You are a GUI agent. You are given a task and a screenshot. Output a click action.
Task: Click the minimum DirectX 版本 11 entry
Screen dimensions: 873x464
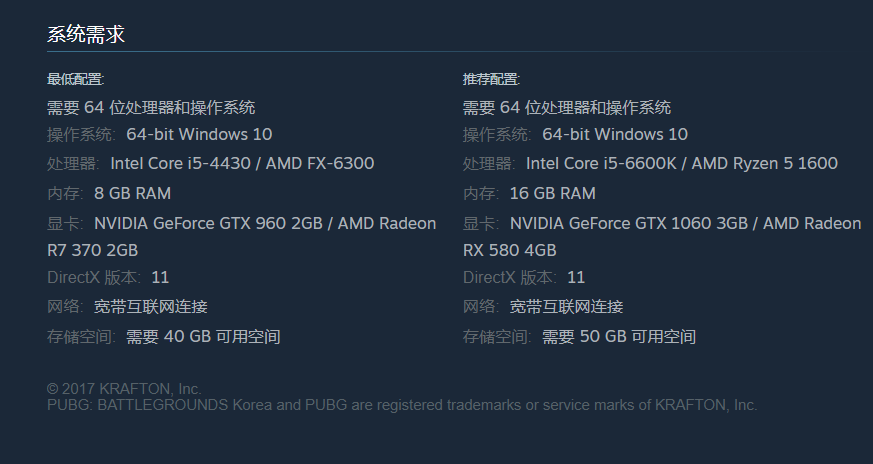(x=108, y=277)
